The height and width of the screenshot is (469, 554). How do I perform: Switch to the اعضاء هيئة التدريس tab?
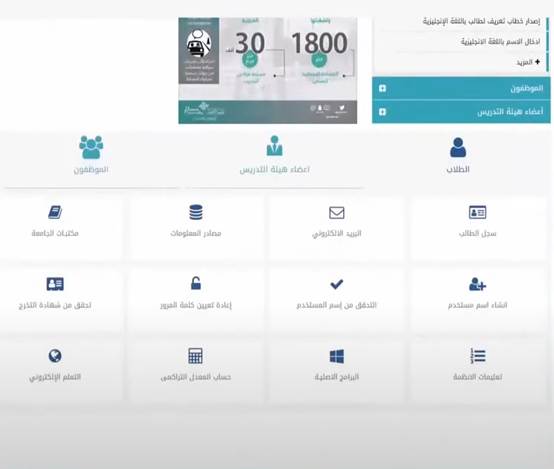pyautogui.click(x=275, y=155)
